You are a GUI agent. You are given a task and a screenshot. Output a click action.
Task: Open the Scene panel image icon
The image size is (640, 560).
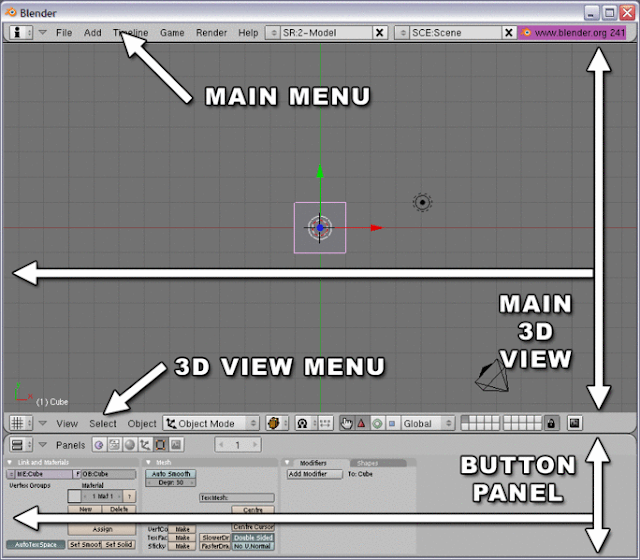point(176,445)
